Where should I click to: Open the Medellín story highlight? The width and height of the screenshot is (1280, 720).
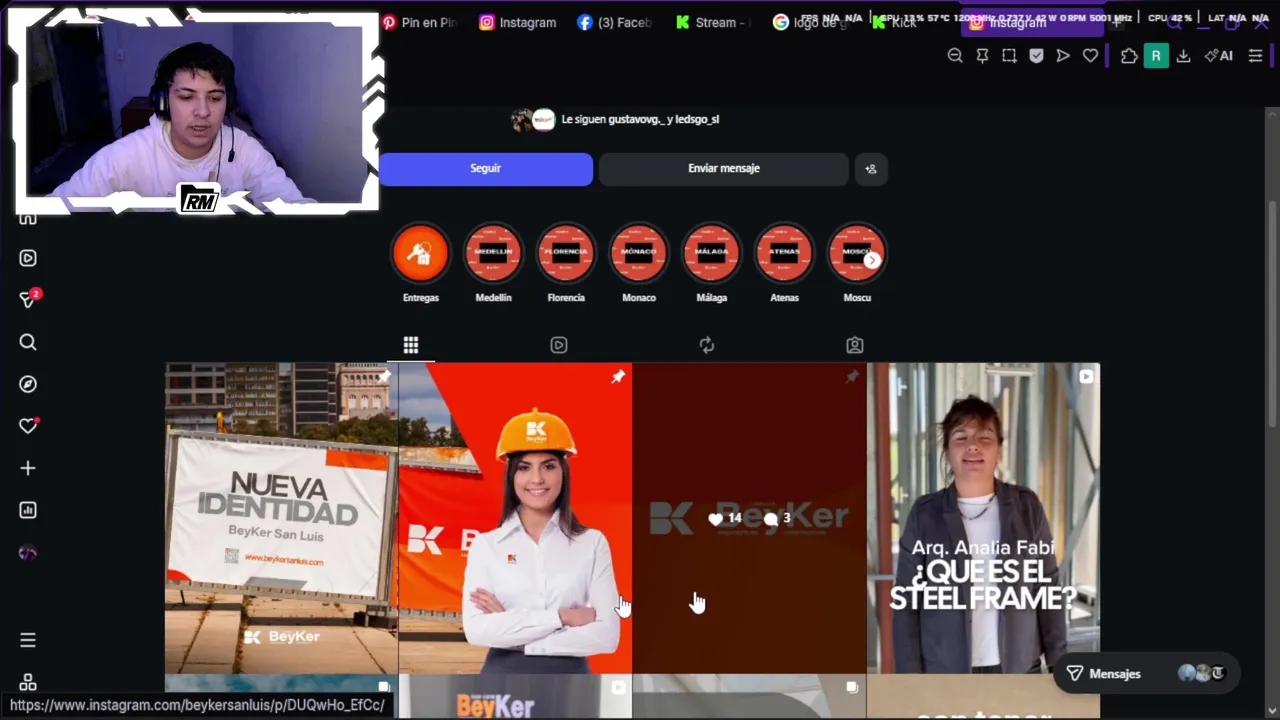(x=493, y=254)
